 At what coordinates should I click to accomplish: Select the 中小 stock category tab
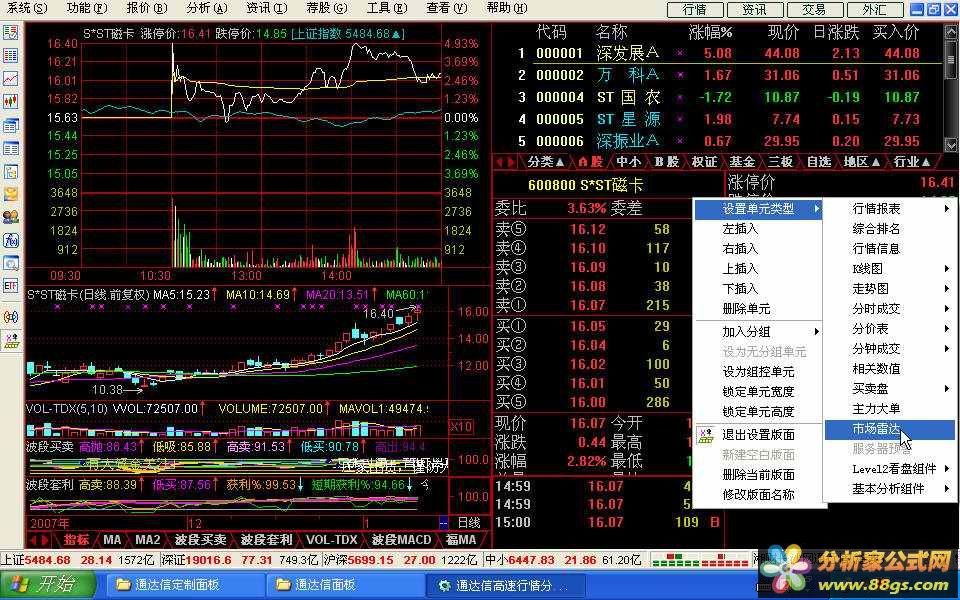(x=628, y=162)
